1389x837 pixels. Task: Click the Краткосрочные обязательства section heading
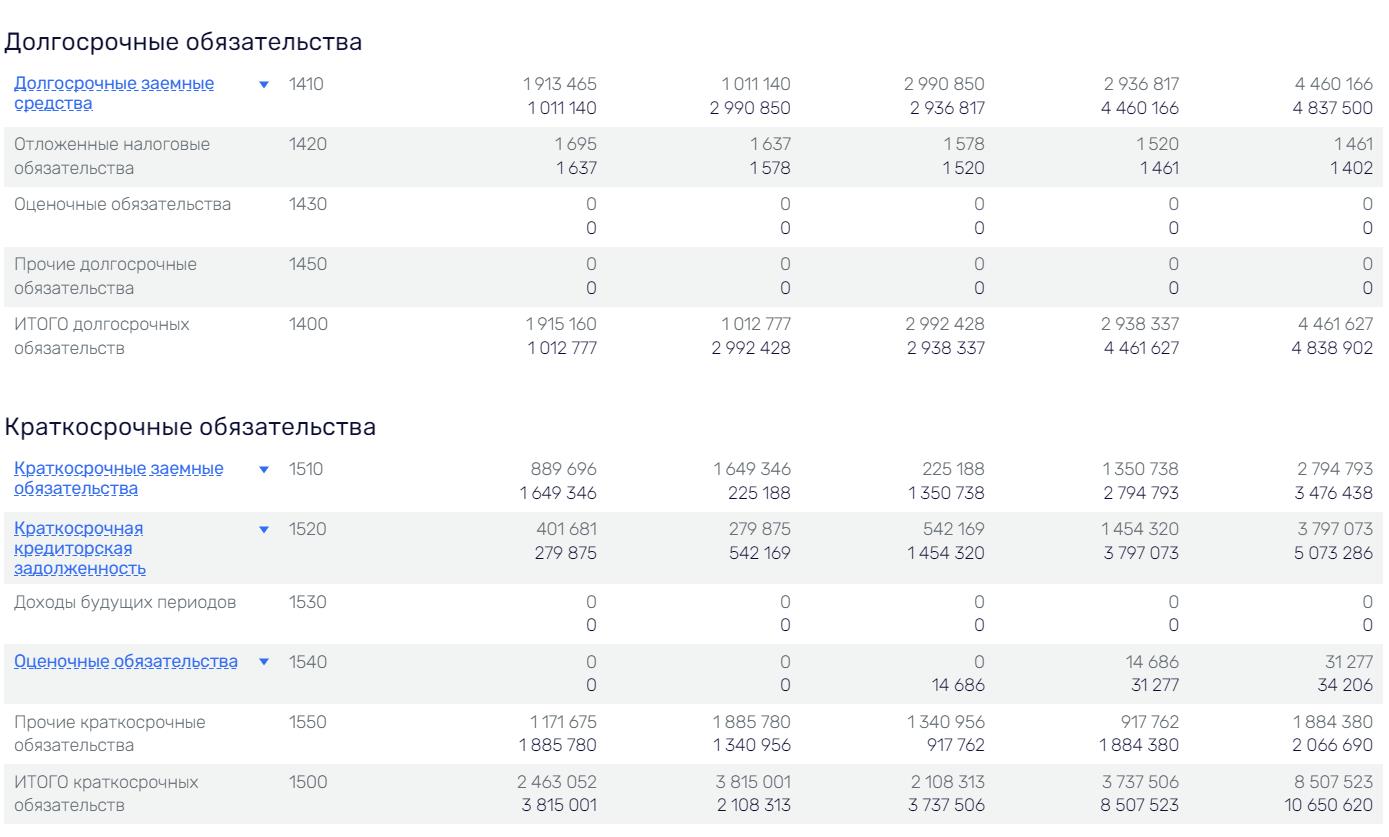[x=191, y=427]
